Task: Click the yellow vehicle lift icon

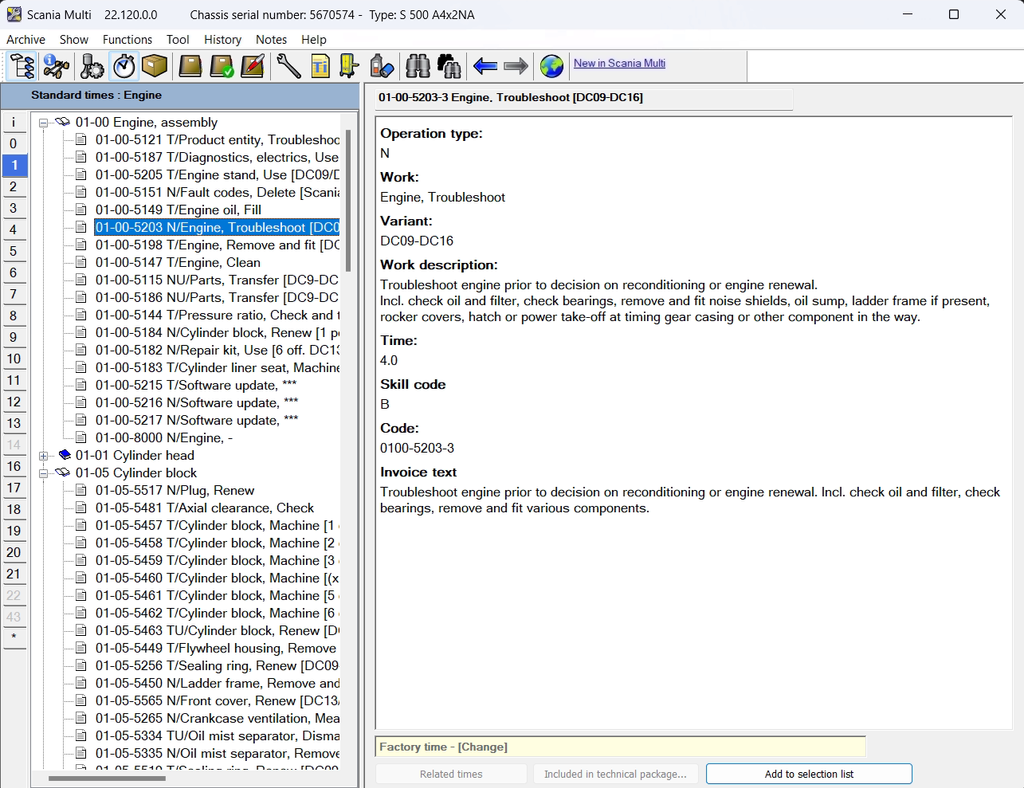Action: click(x=349, y=66)
